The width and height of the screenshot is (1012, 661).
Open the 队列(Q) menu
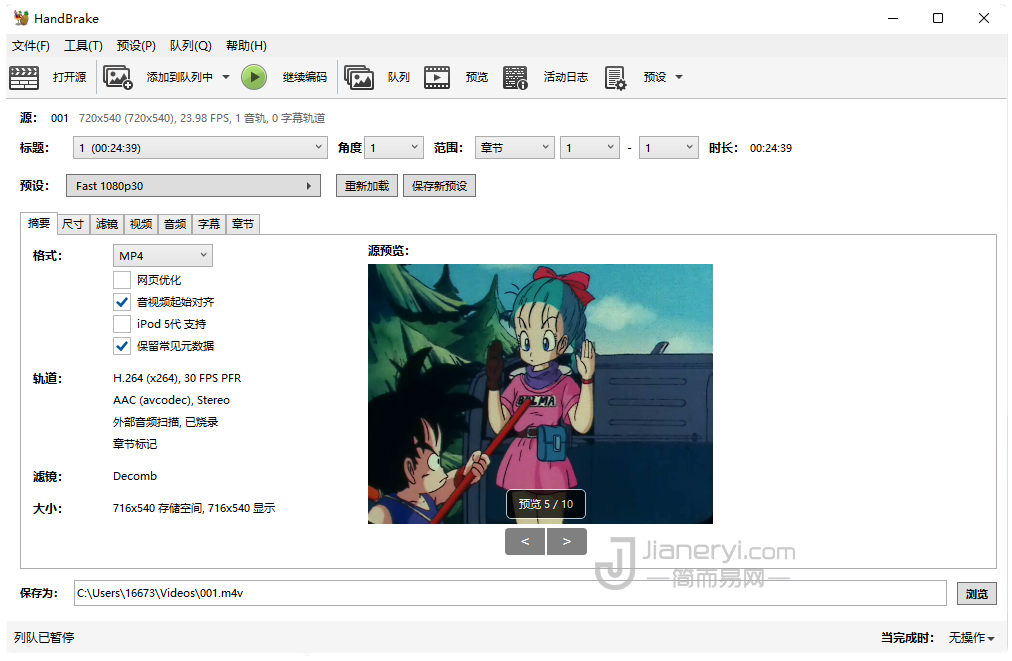pyautogui.click(x=190, y=46)
